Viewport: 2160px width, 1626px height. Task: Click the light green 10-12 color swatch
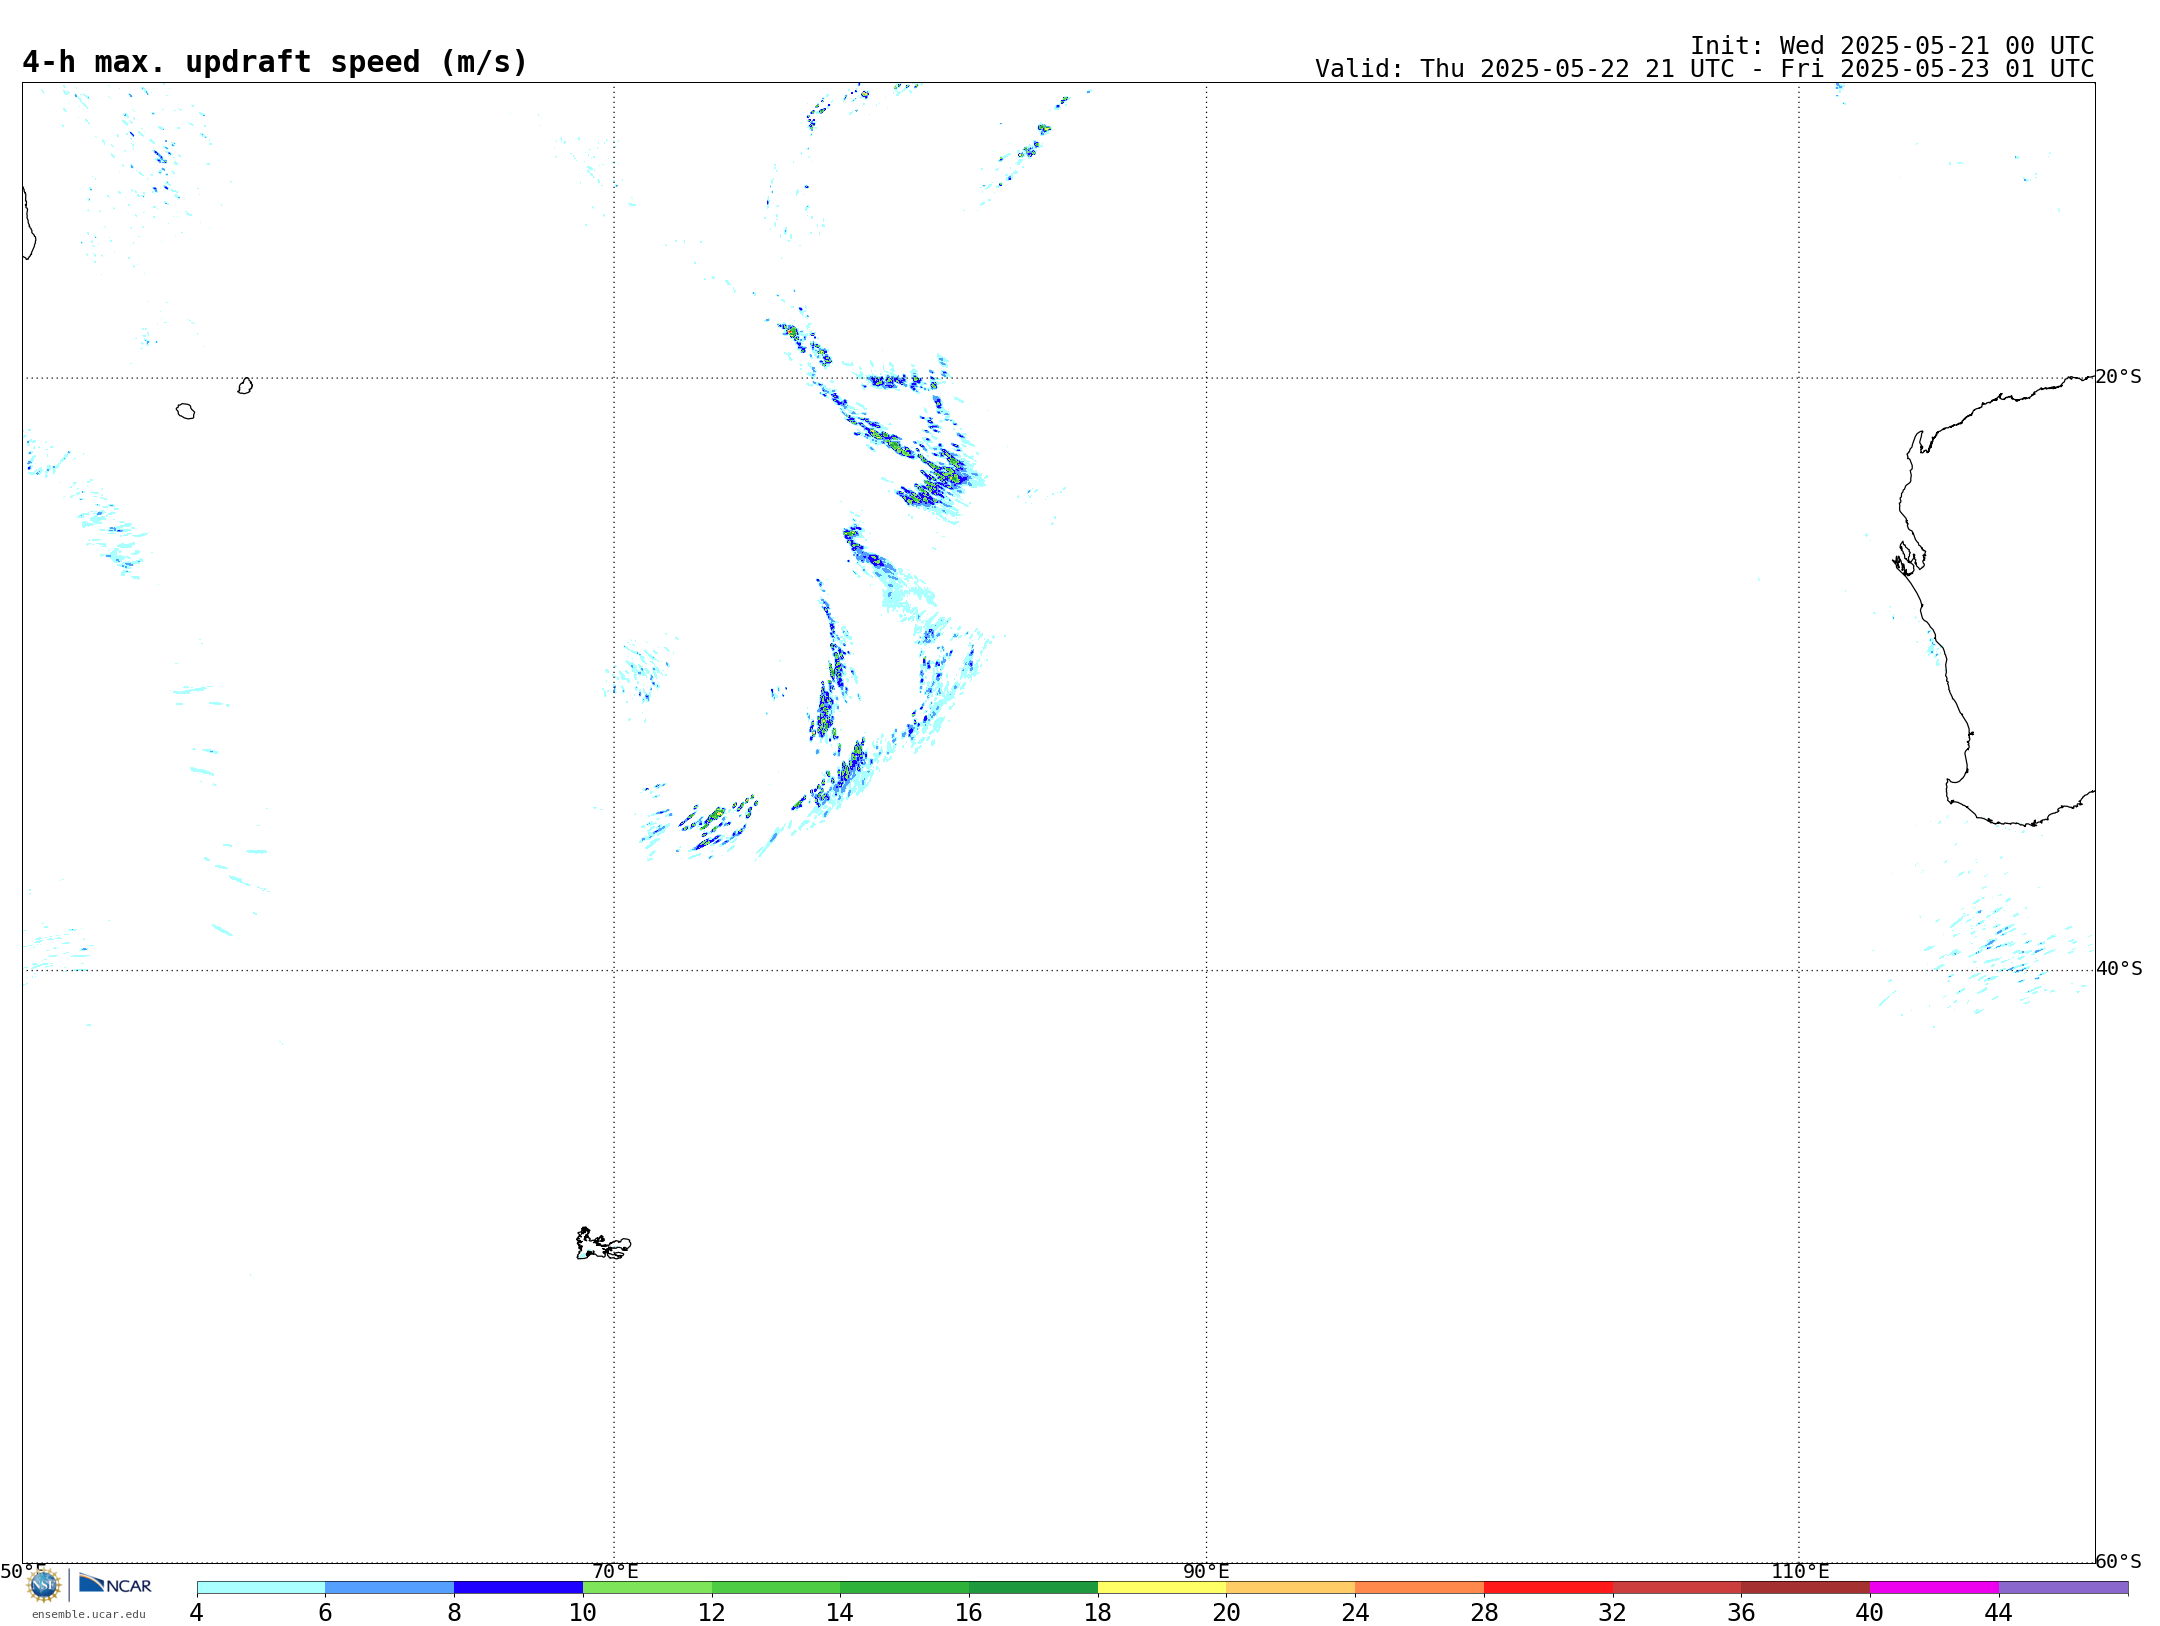[x=647, y=1587]
